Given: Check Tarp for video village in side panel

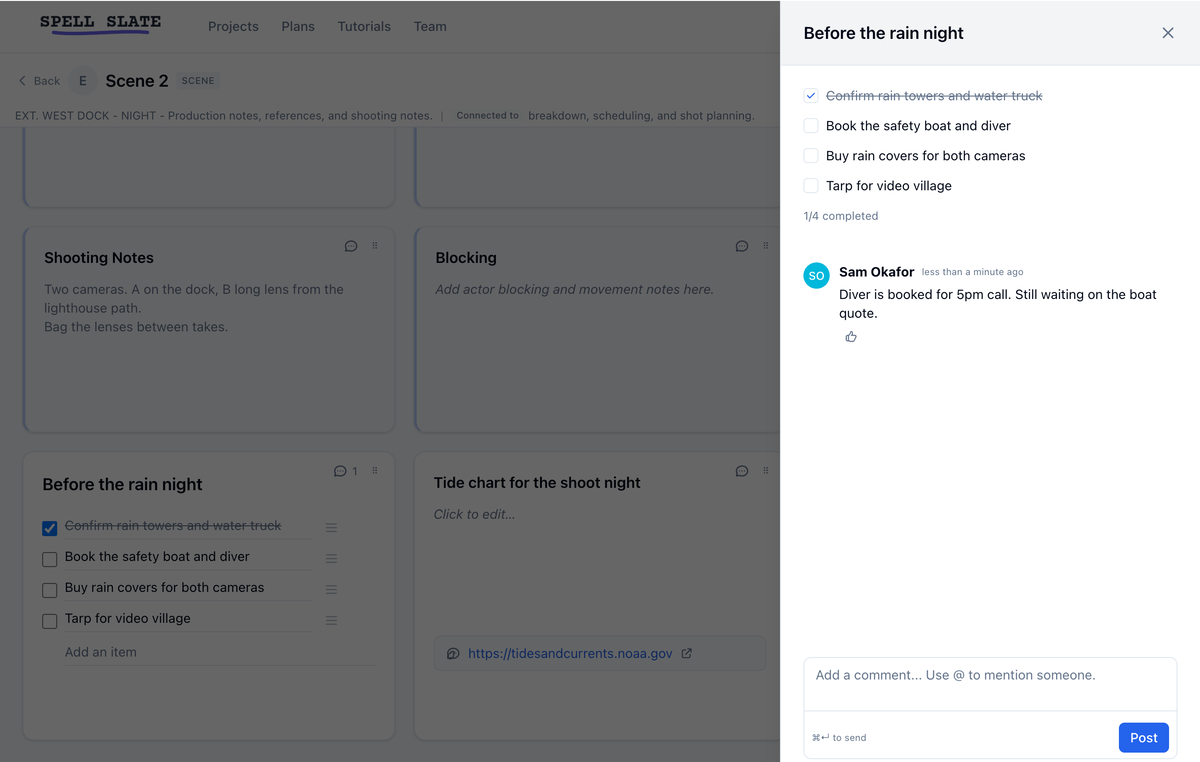Looking at the screenshot, I should pos(811,186).
